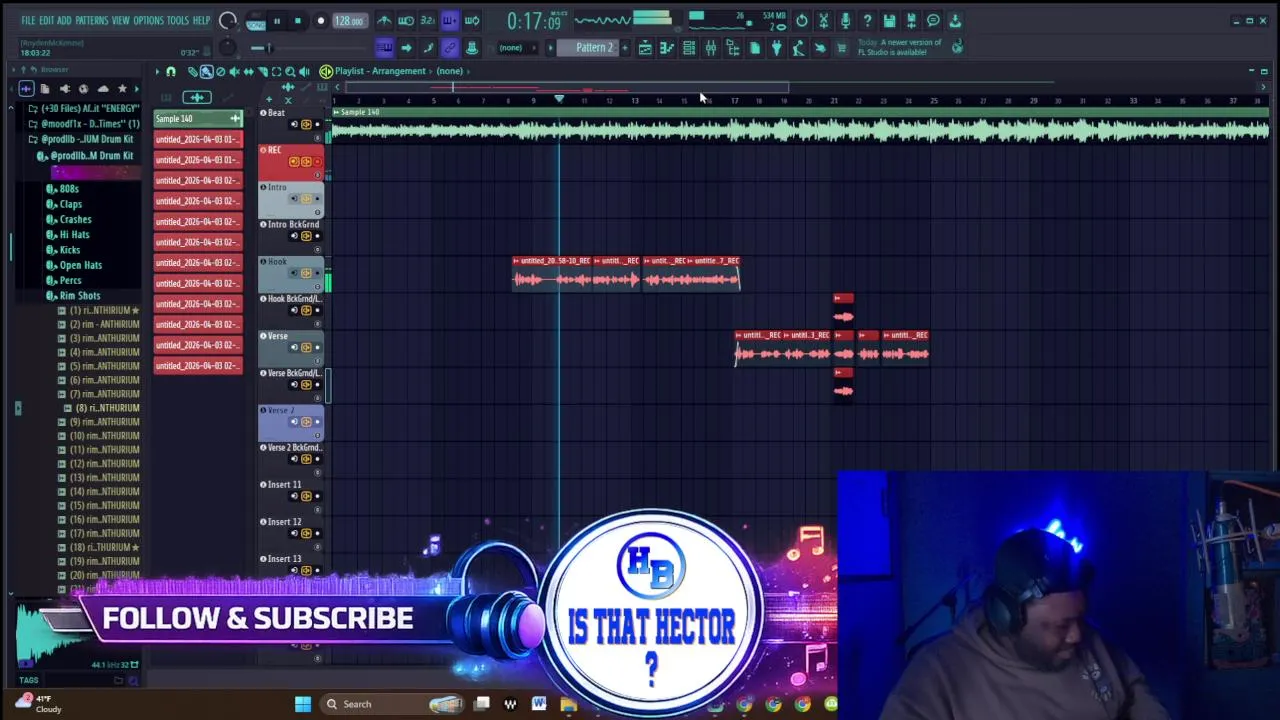Click the playhead marker on timeline ruler

coord(559,99)
